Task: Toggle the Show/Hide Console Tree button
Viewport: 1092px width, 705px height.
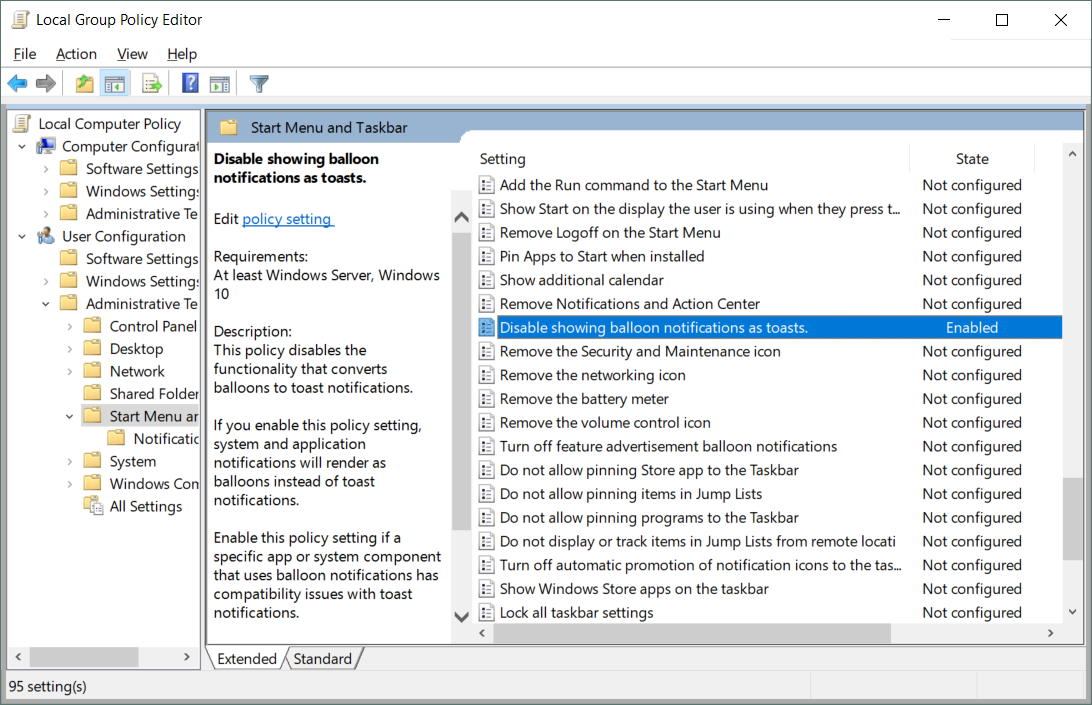Action: click(x=115, y=84)
